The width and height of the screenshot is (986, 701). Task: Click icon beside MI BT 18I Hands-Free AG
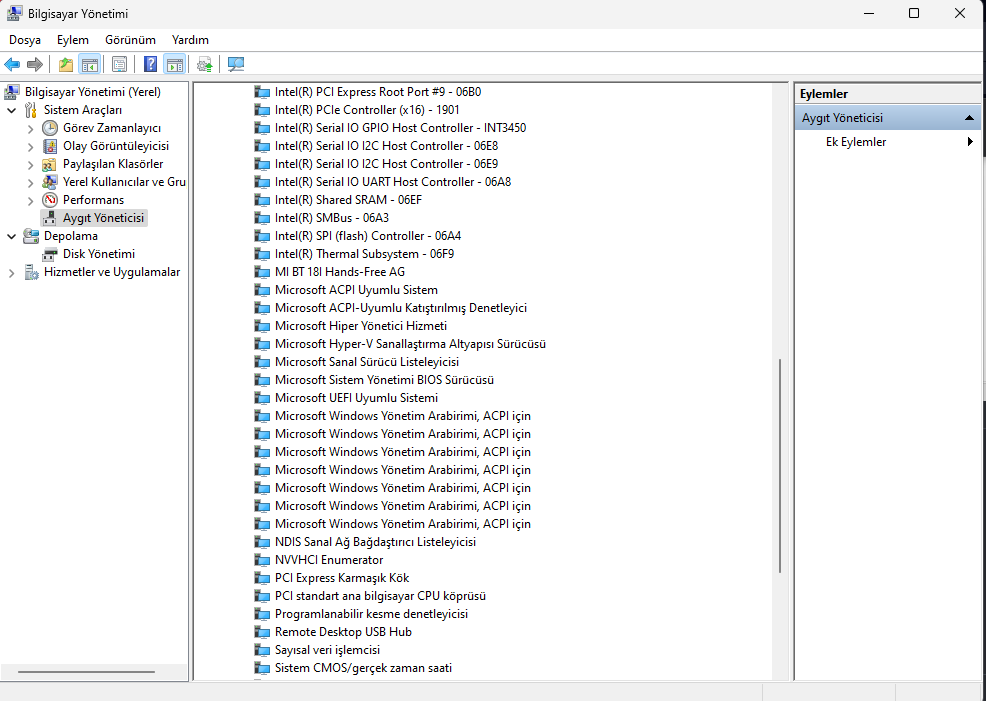(262, 272)
